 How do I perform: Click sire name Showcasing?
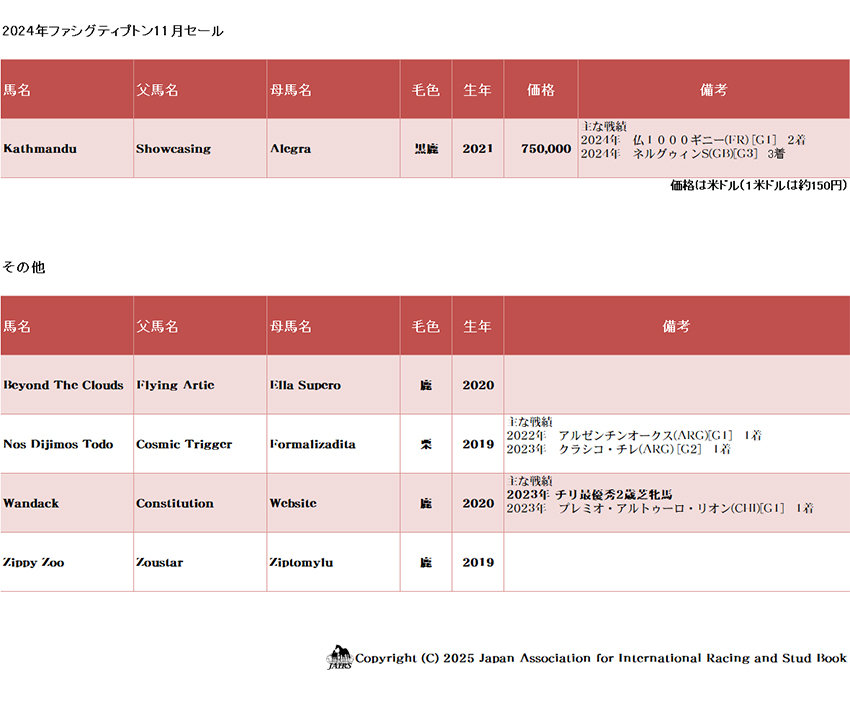[x=173, y=149]
